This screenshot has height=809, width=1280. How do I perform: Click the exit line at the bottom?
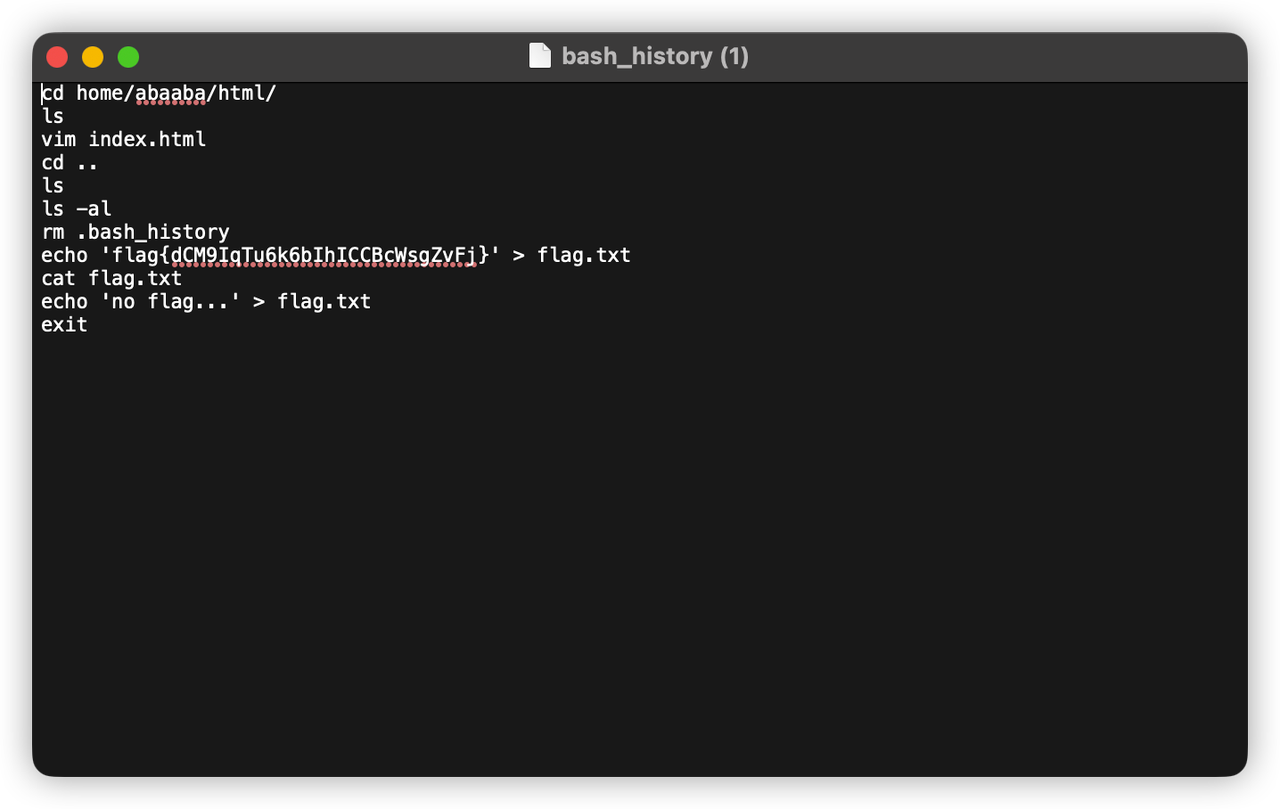click(x=63, y=324)
